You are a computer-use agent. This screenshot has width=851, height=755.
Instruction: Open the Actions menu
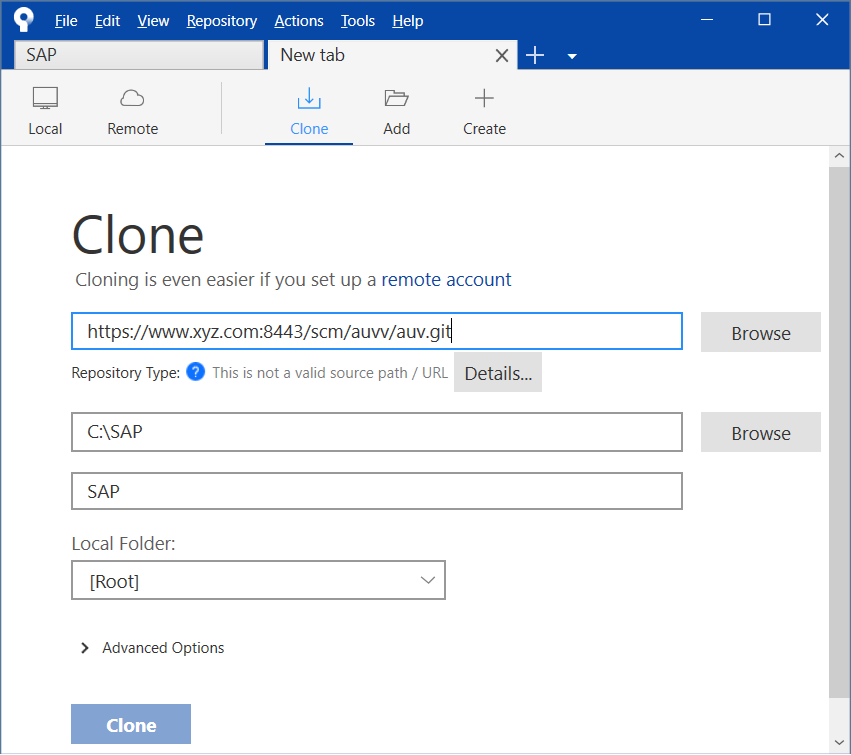pyautogui.click(x=299, y=21)
